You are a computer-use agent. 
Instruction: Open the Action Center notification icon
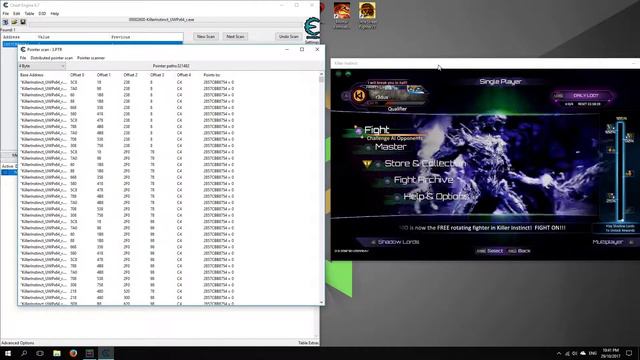pos(629,353)
